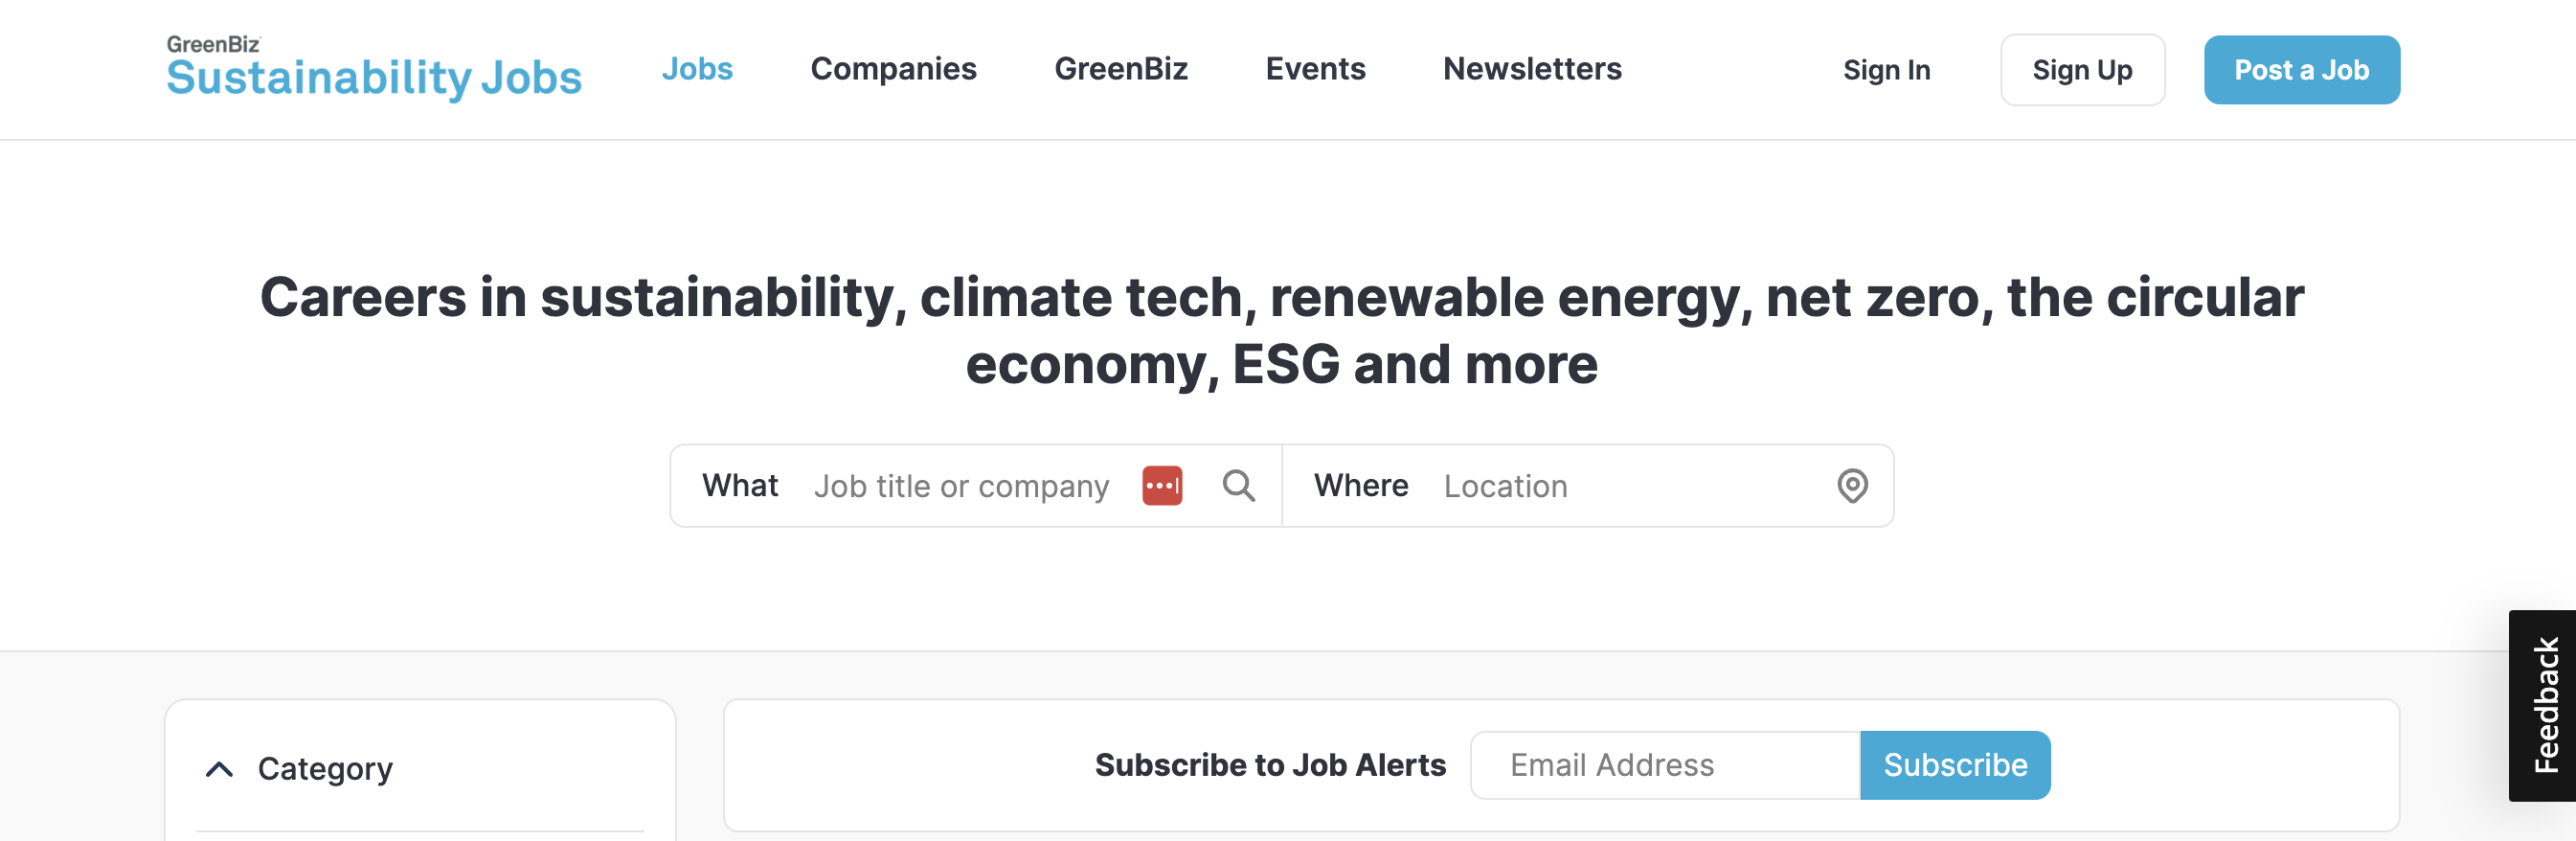Click the Sign In link
Screen dimensions: 2576x841
point(1886,70)
